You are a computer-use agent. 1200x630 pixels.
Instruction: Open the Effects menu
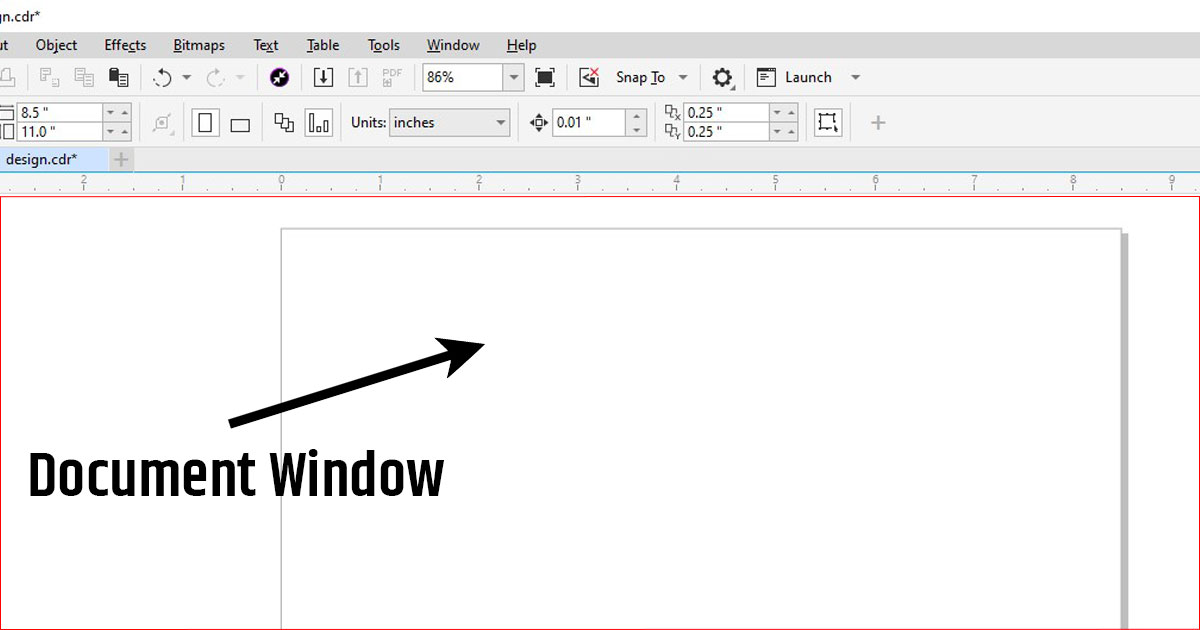125,45
